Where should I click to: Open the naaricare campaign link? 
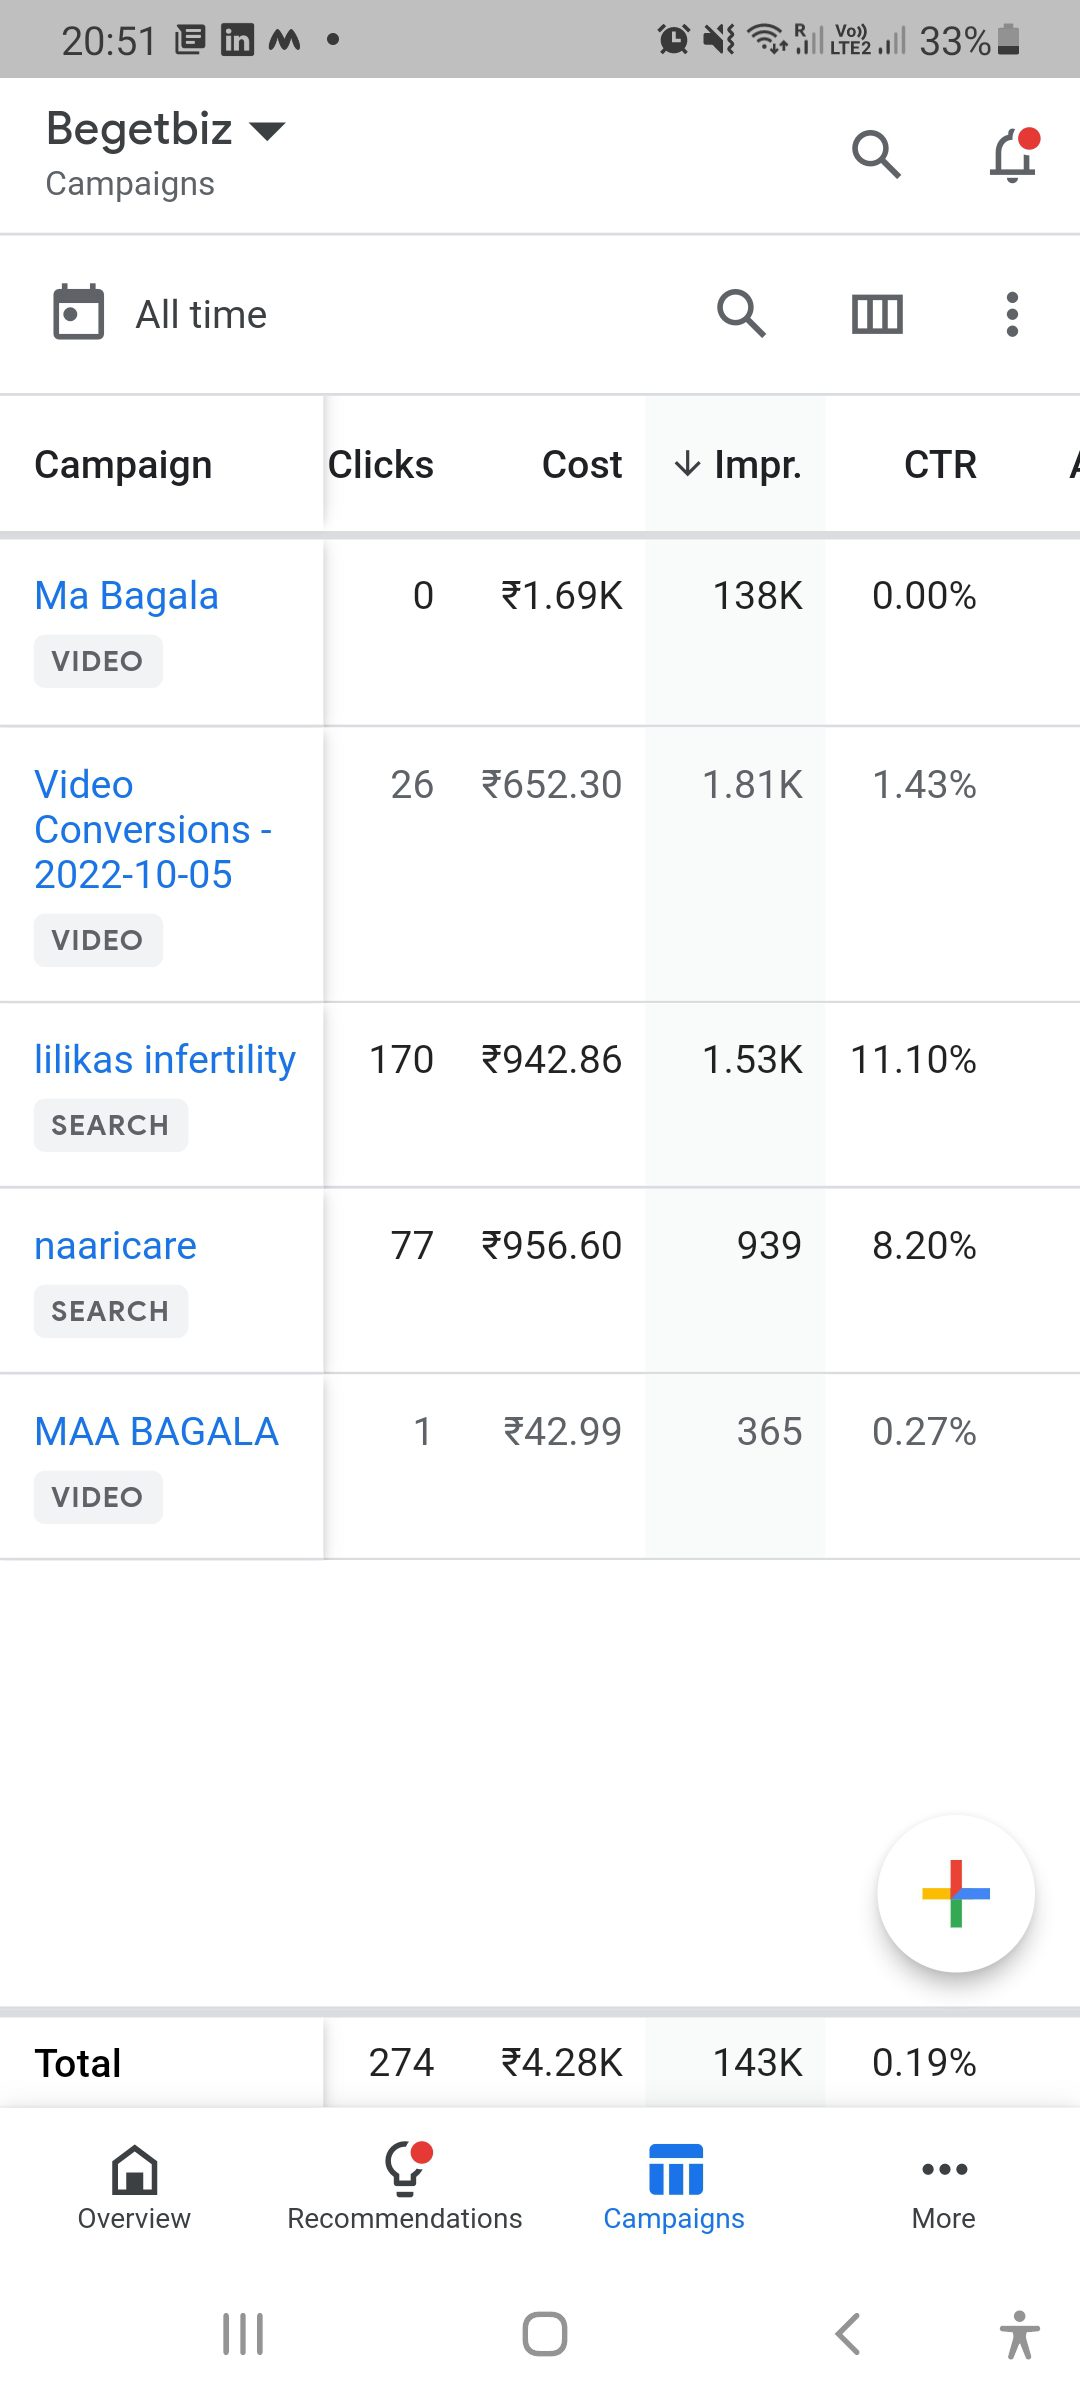115,1246
